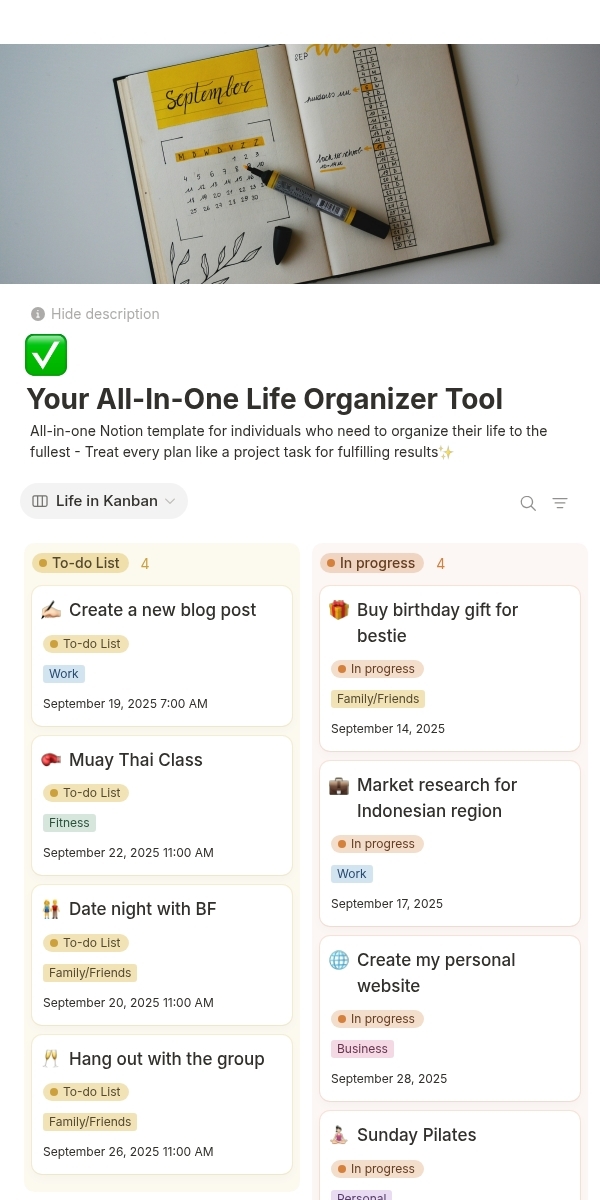This screenshot has height=1200, width=600.
Task: Open the filter lines icon
Action: coord(560,503)
